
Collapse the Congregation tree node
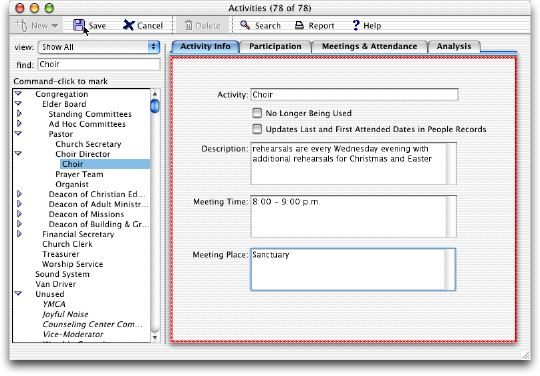tap(18, 94)
